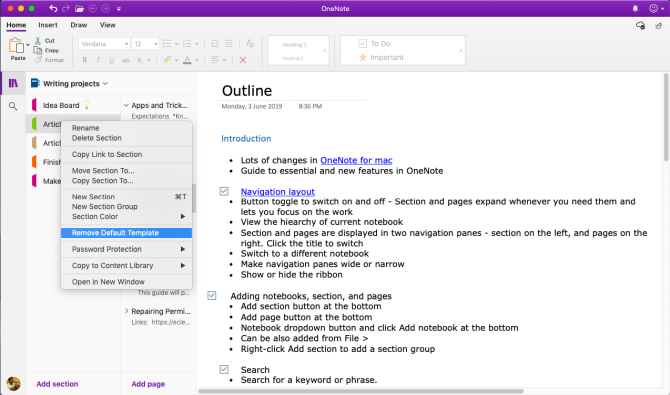Click the text highlight marker icon
Viewport: 670px width, 395px height.
pyautogui.click(x=168, y=60)
